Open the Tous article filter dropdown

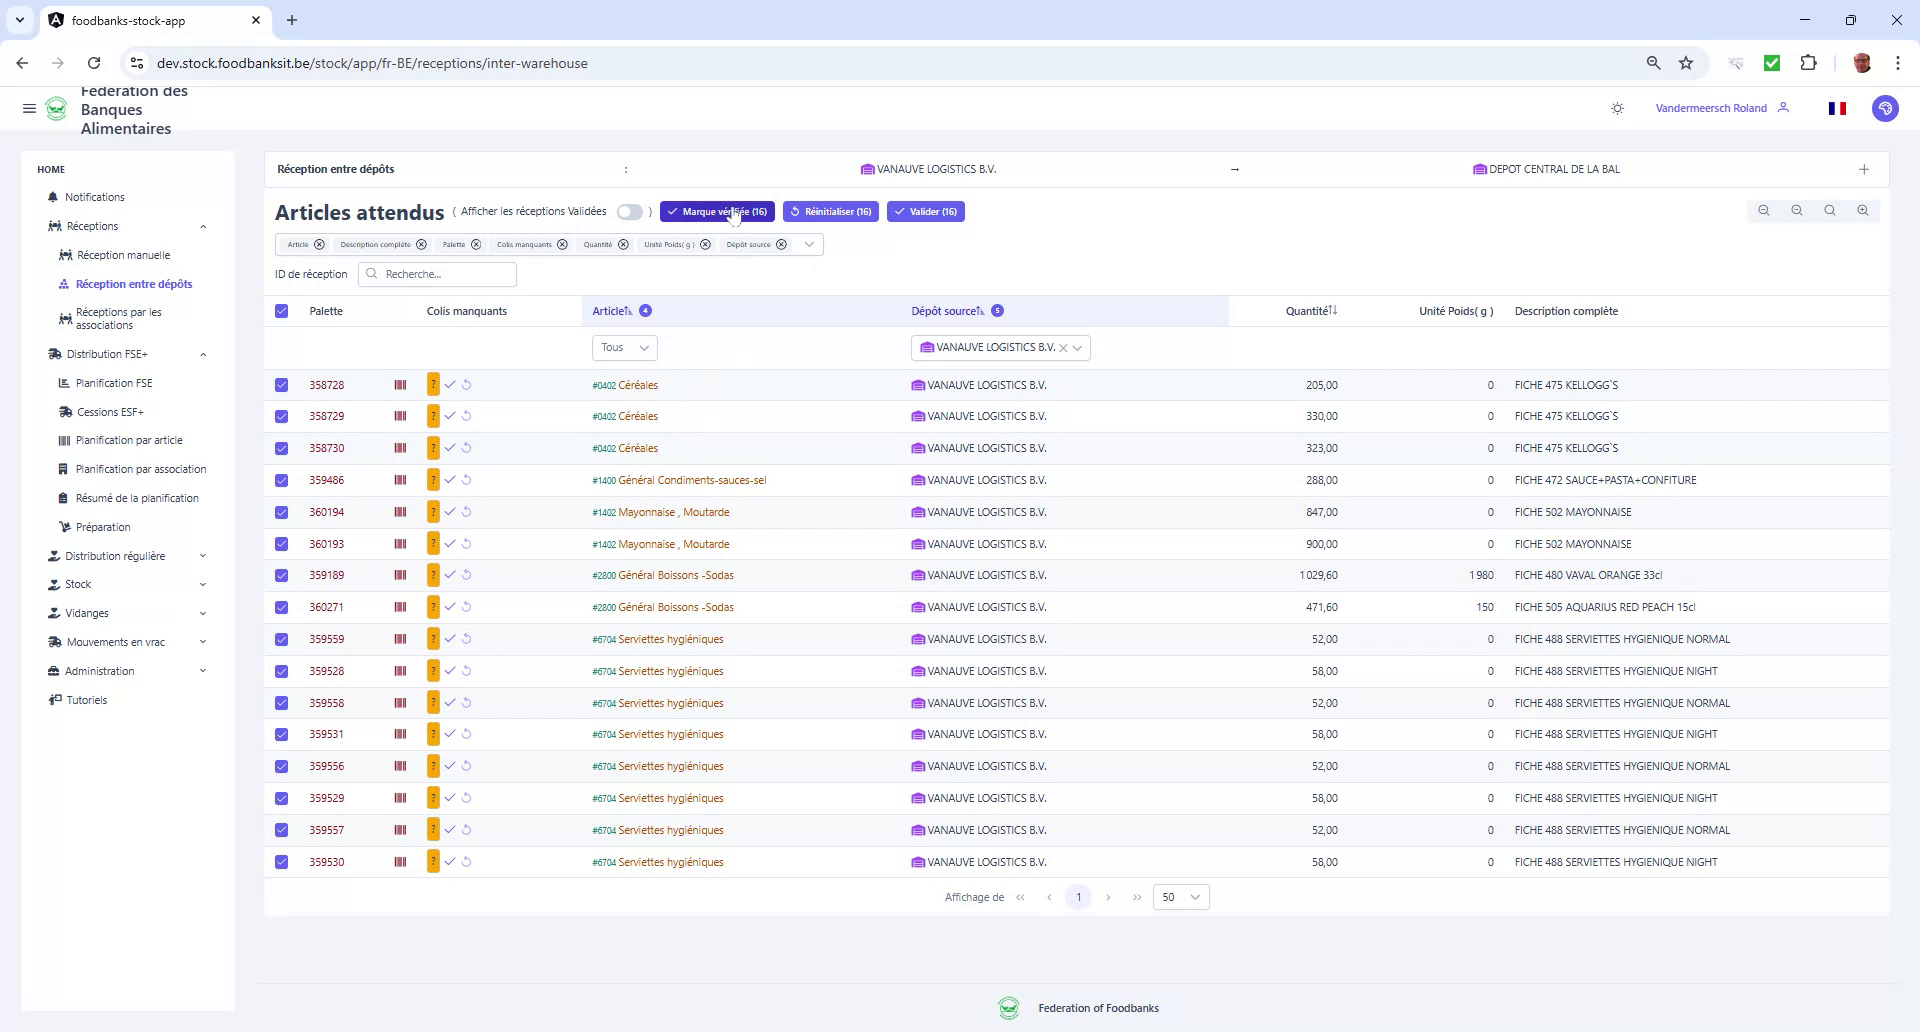(x=623, y=347)
